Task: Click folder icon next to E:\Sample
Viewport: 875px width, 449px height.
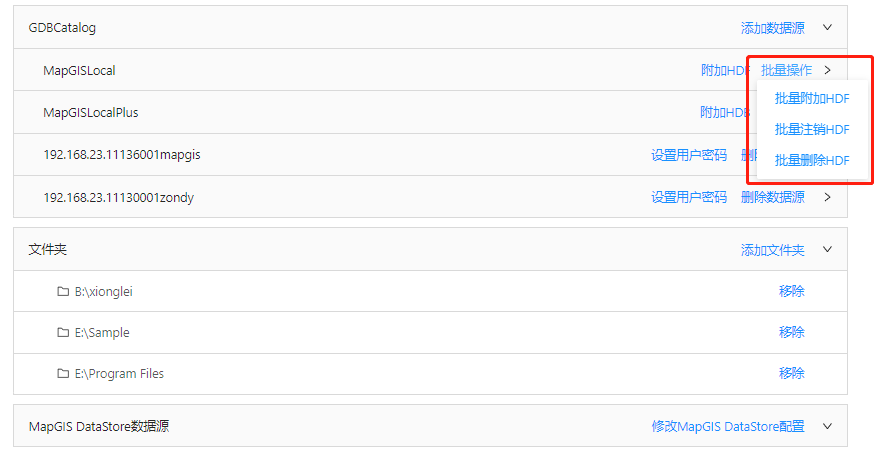Action: click(x=63, y=333)
